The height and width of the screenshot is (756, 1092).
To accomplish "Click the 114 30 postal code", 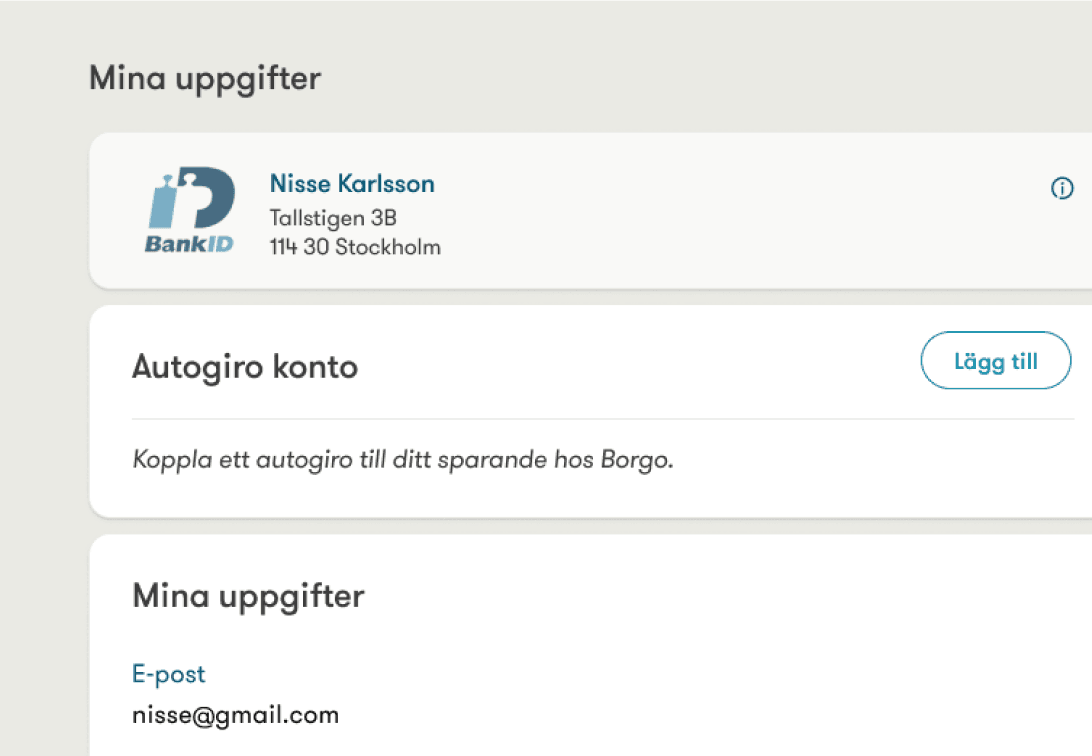I will tap(300, 247).
